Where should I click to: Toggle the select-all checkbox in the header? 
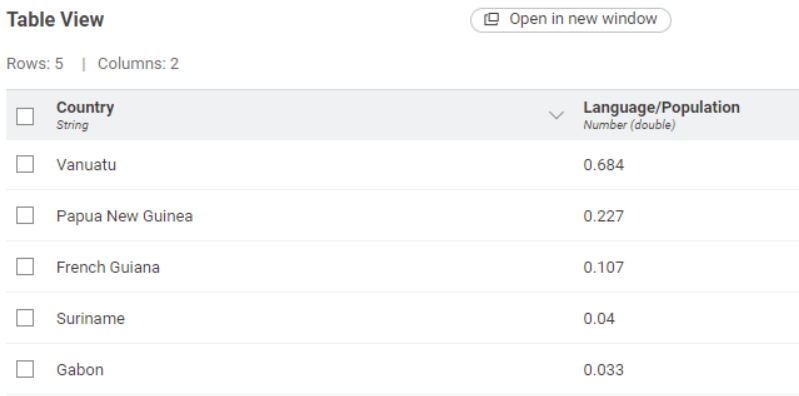point(25,116)
